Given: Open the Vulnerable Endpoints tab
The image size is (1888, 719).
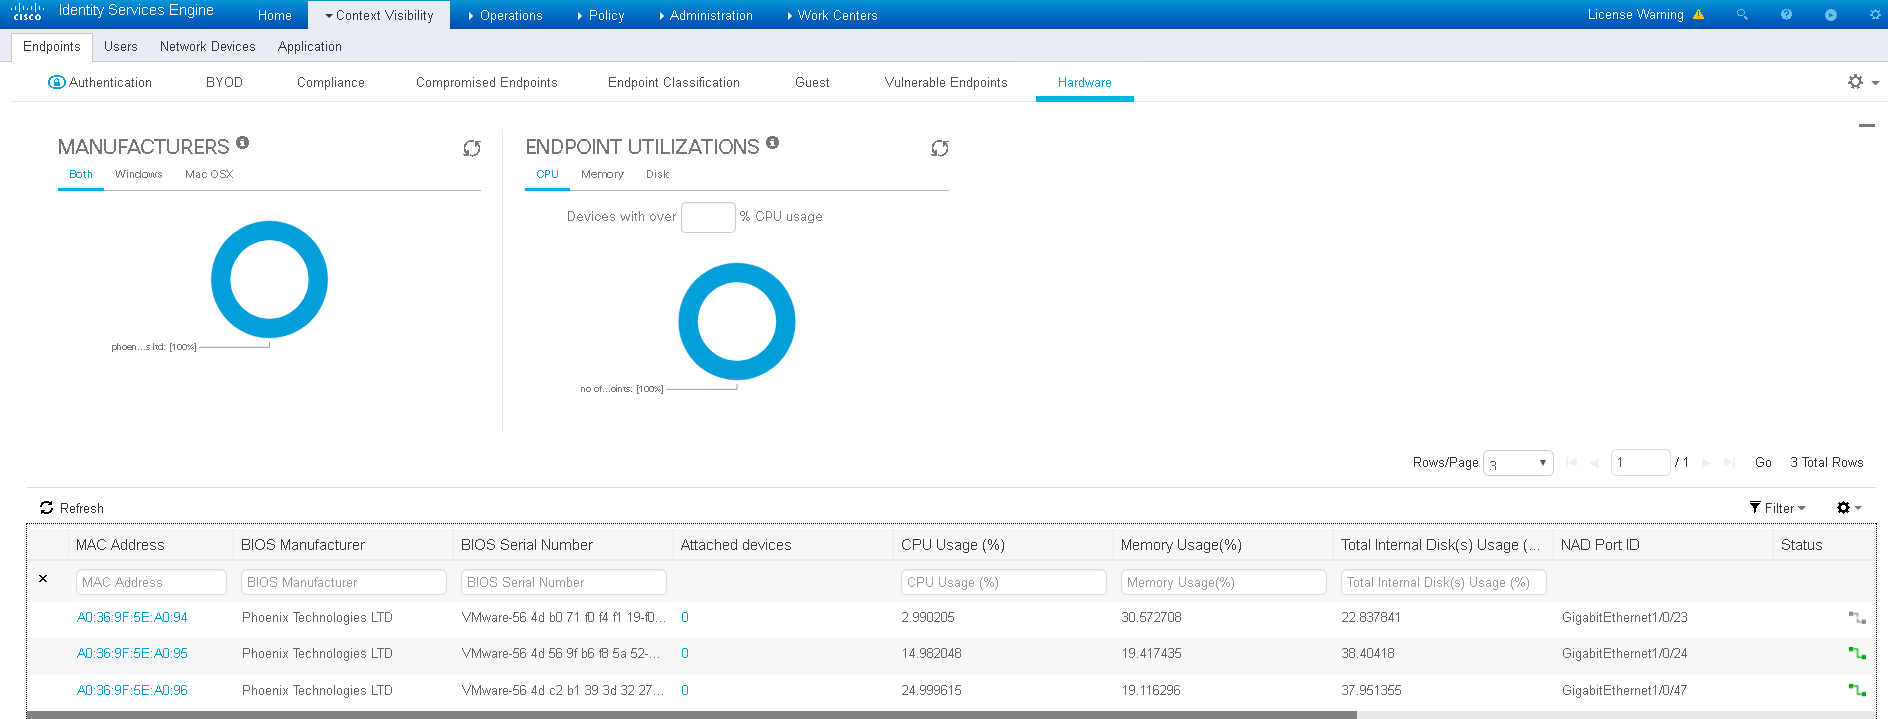Looking at the screenshot, I should point(946,82).
